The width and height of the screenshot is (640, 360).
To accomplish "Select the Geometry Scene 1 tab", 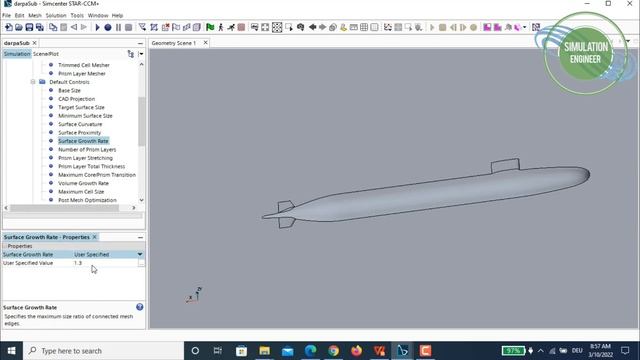I will click(174, 43).
